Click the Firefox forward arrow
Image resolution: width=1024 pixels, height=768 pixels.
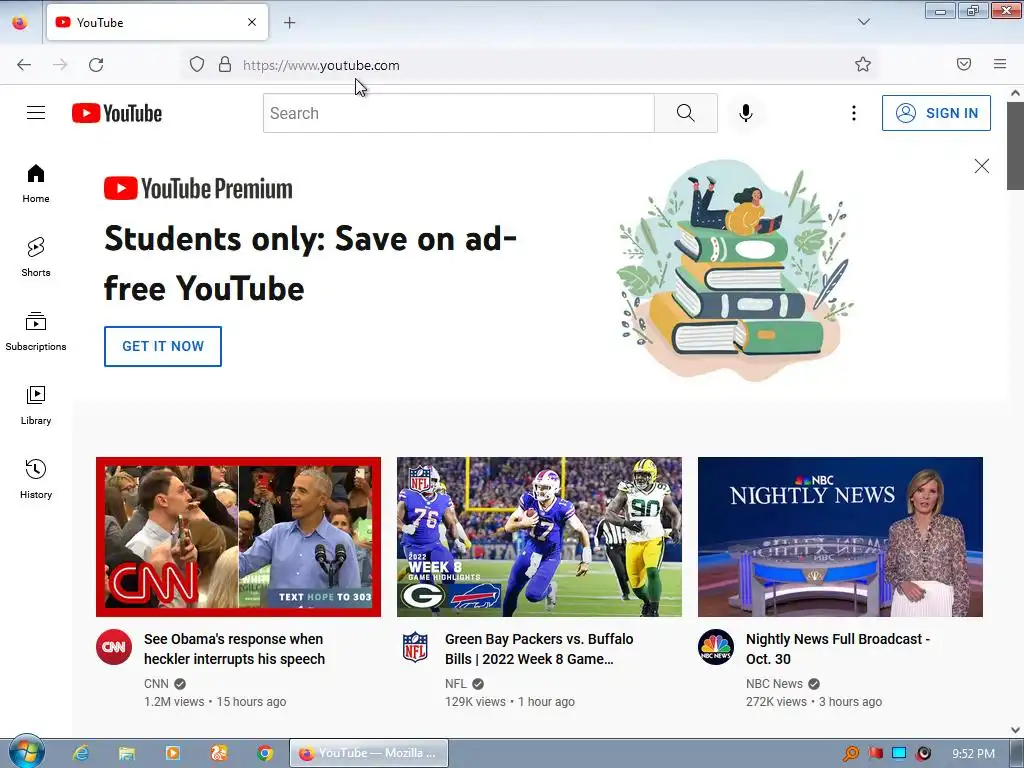coord(60,65)
